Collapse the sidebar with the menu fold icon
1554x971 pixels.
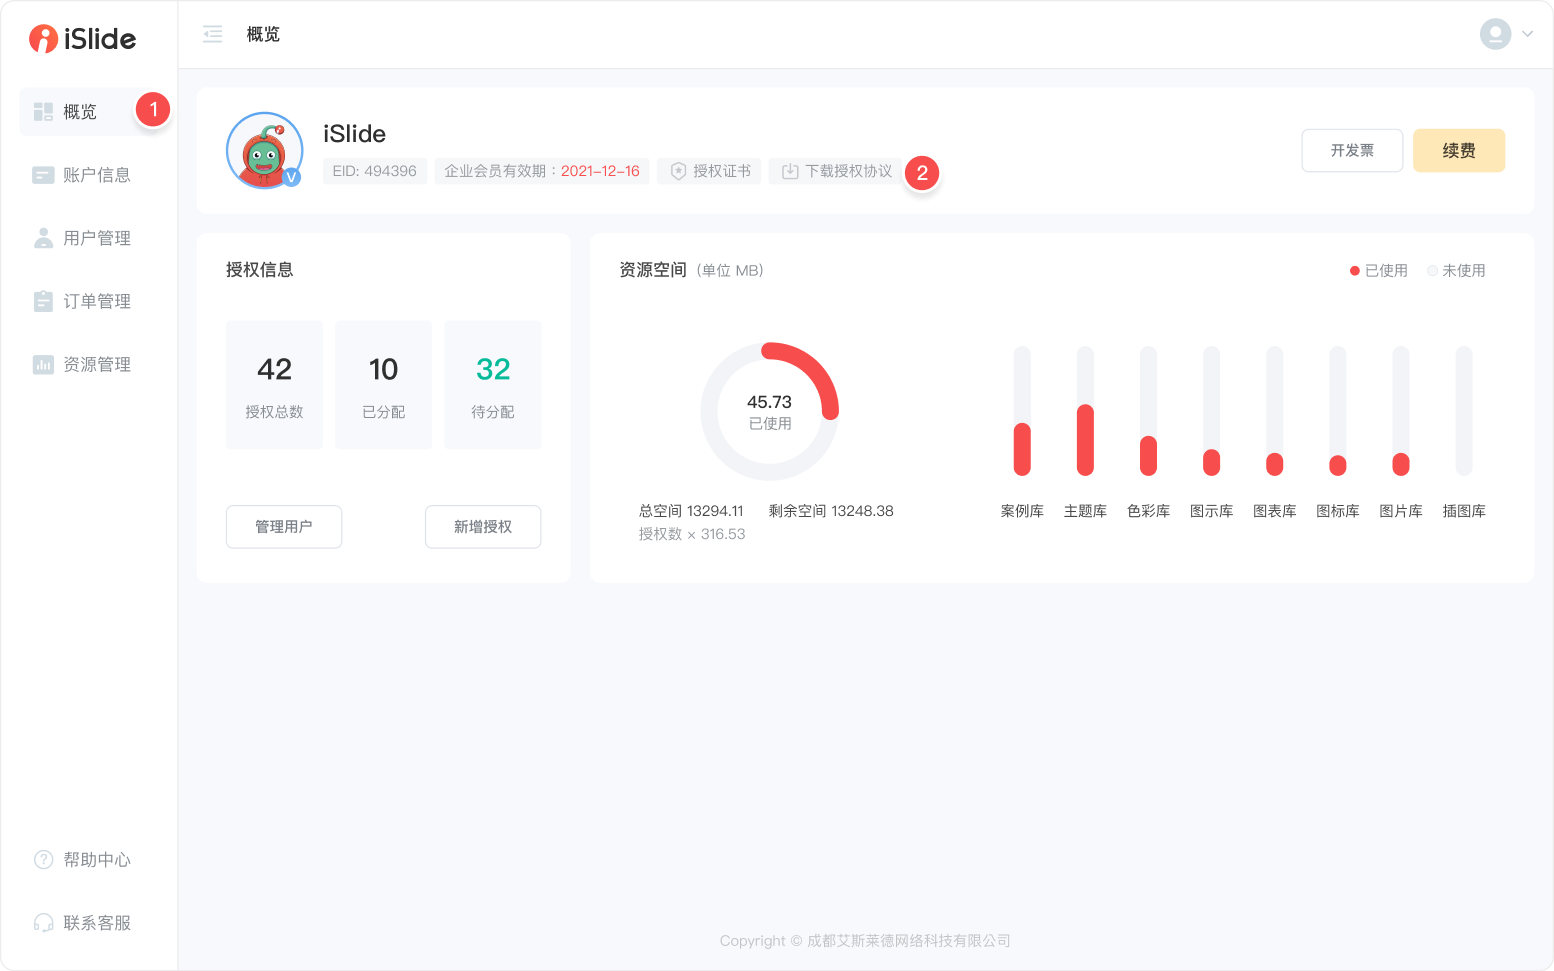(x=213, y=34)
